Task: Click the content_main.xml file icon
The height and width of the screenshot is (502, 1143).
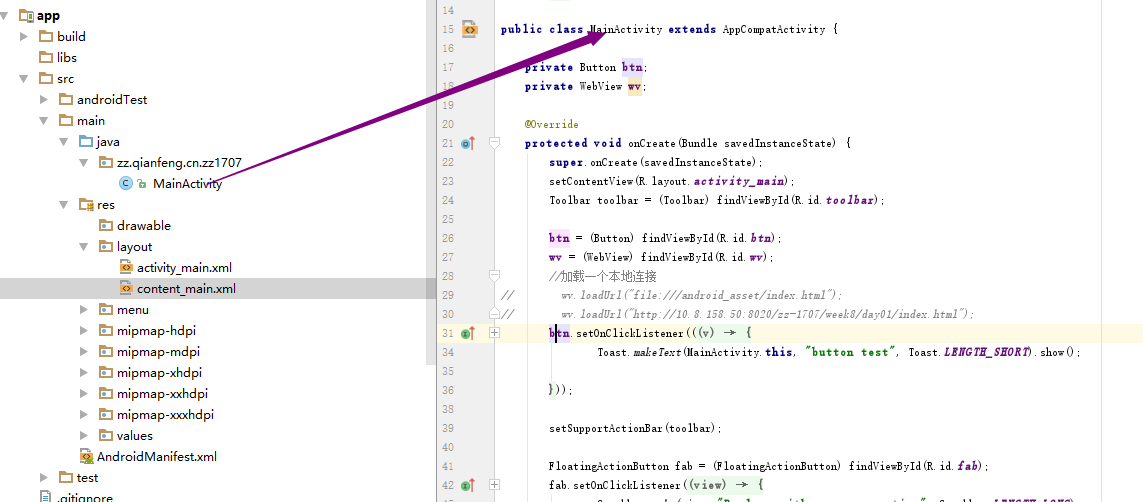Action: pos(125,289)
